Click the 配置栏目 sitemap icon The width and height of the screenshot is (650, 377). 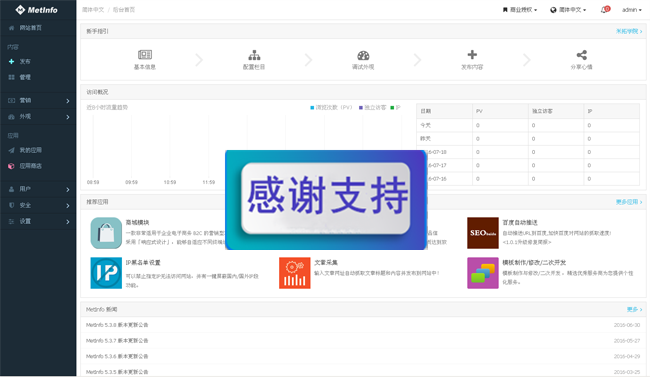[x=254, y=55]
